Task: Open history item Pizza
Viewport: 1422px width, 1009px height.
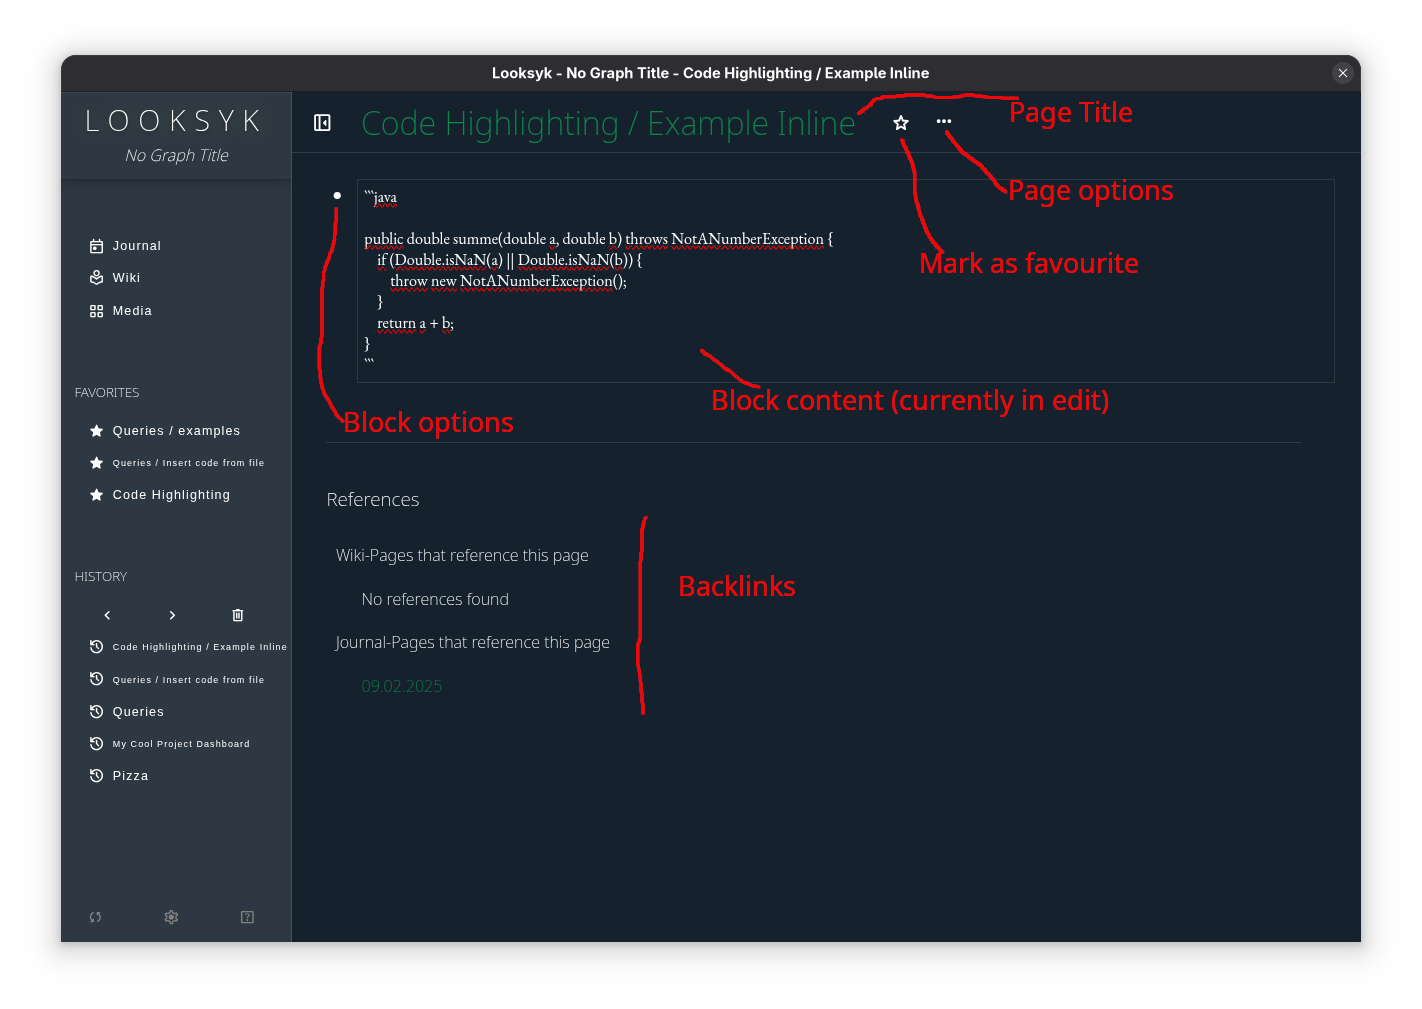Action: tap(130, 776)
